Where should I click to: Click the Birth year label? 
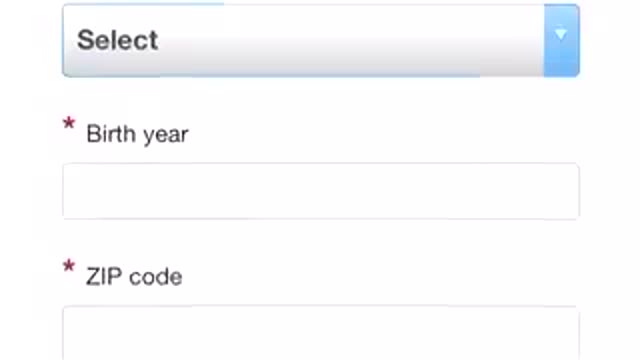pyautogui.click(x=138, y=134)
